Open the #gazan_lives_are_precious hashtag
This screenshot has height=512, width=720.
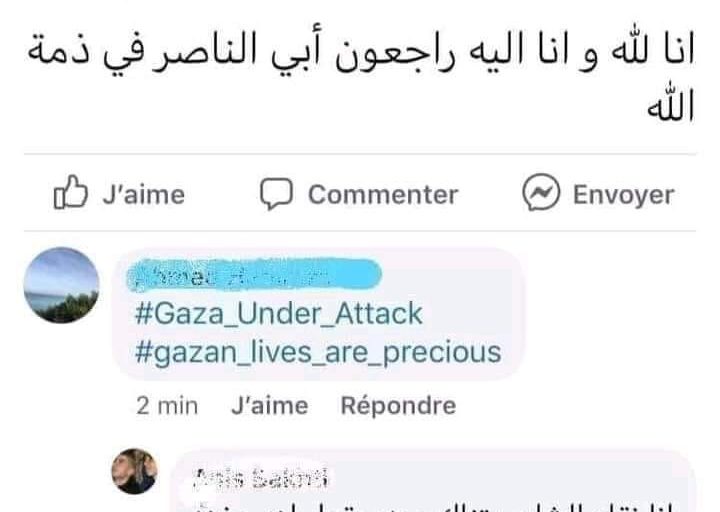317,352
